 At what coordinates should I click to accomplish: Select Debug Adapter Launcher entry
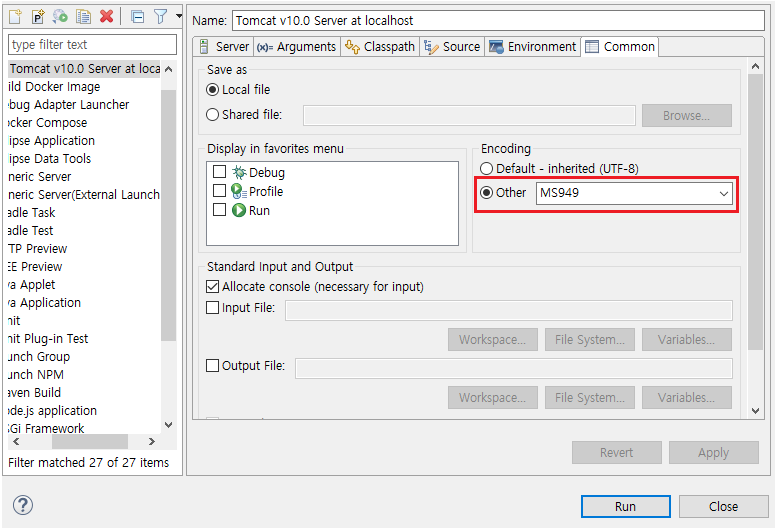click(x=69, y=104)
